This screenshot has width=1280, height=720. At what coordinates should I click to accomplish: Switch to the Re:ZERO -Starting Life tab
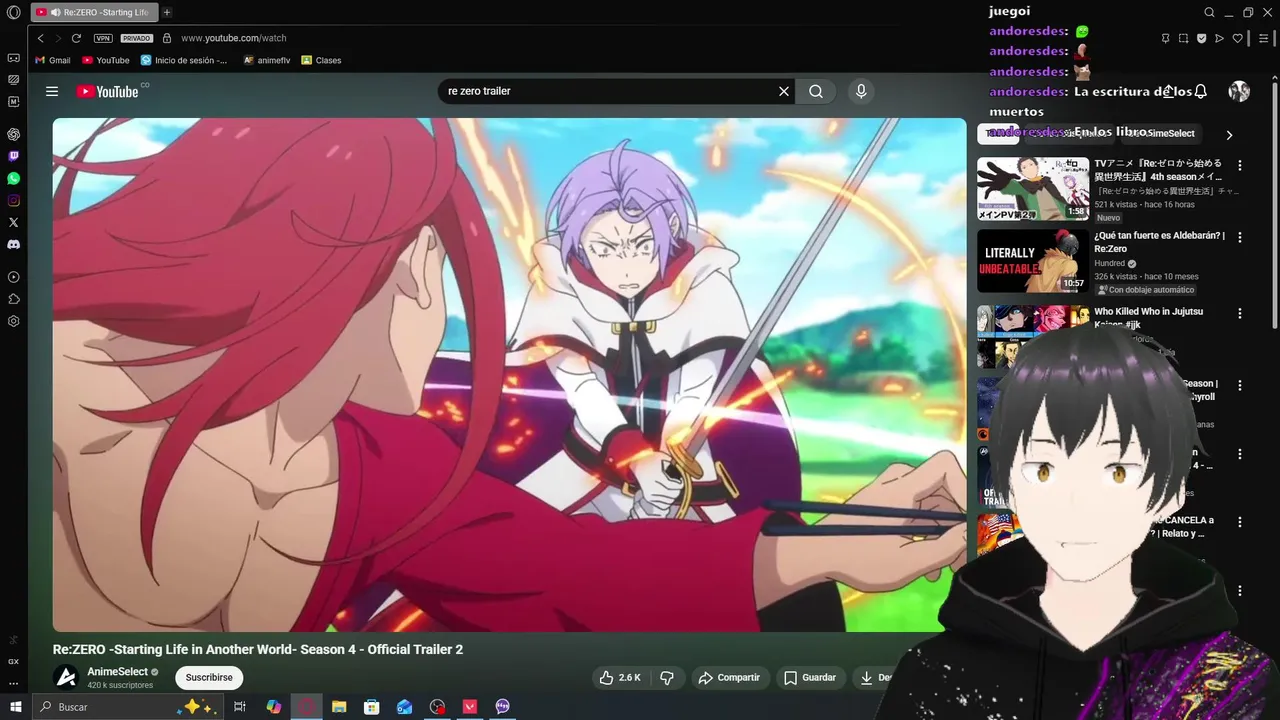pyautogui.click(x=95, y=12)
